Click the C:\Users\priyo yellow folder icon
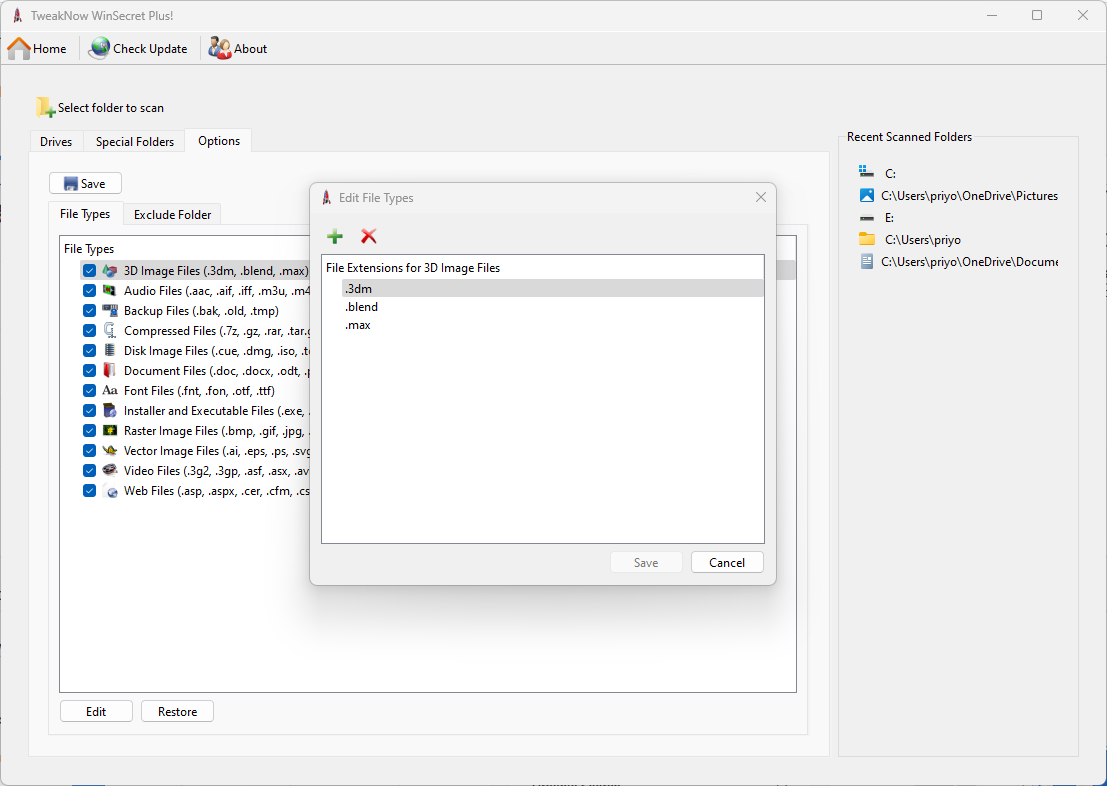 [x=866, y=239]
